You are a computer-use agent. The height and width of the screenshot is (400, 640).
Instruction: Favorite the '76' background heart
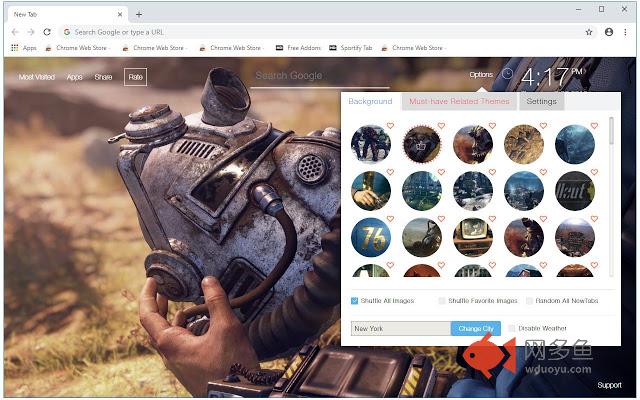pos(390,219)
